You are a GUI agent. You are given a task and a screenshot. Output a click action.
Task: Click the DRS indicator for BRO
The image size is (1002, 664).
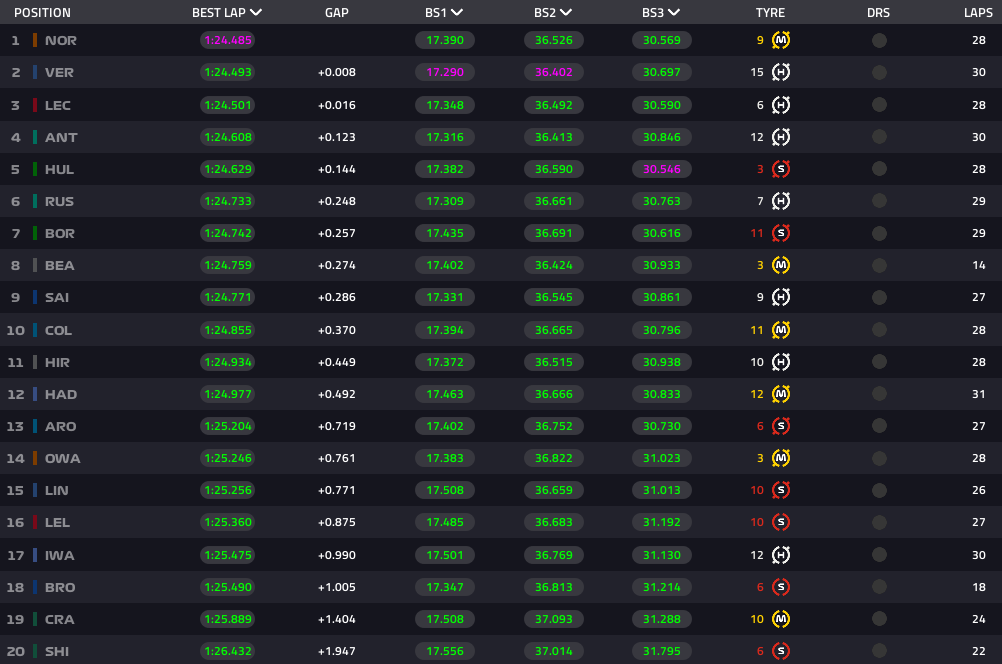[x=879, y=587]
